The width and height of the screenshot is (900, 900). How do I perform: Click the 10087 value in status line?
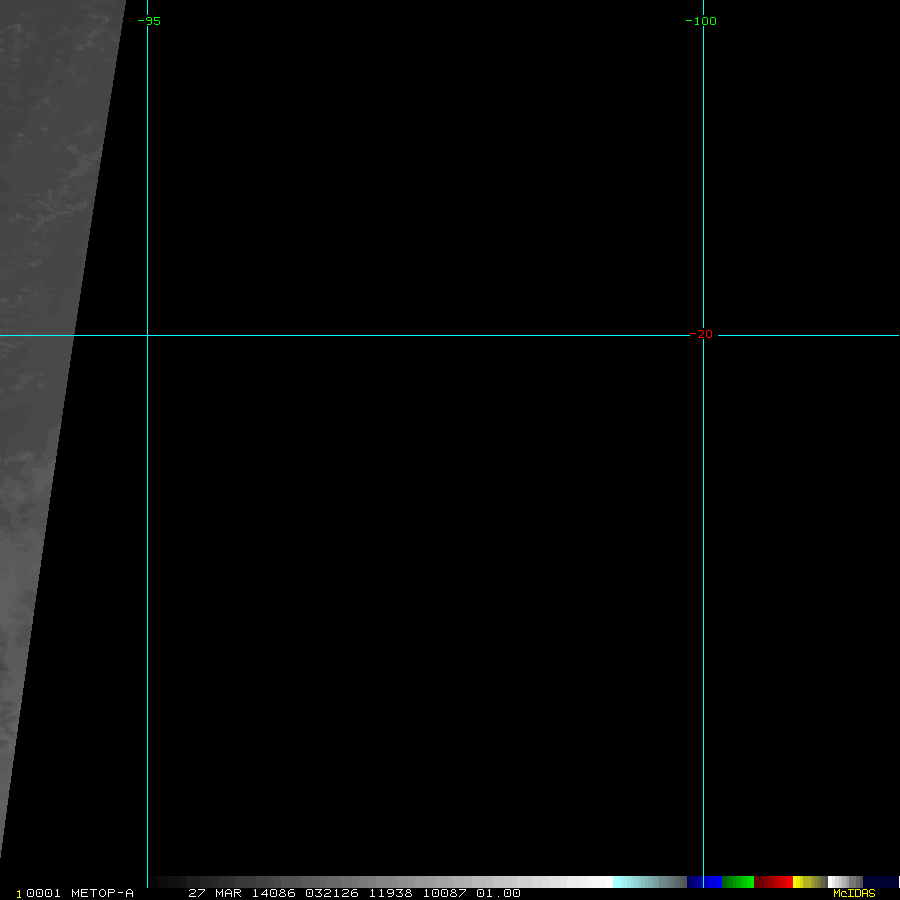pos(444,893)
